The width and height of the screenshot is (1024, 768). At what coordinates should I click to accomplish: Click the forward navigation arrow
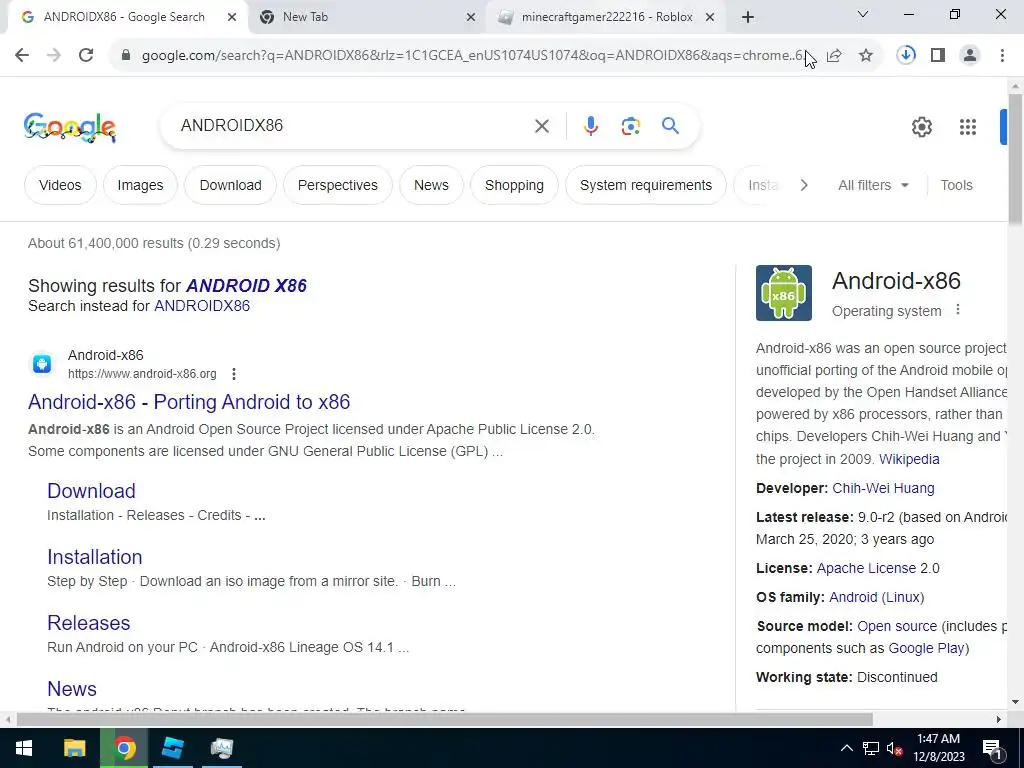point(54,56)
